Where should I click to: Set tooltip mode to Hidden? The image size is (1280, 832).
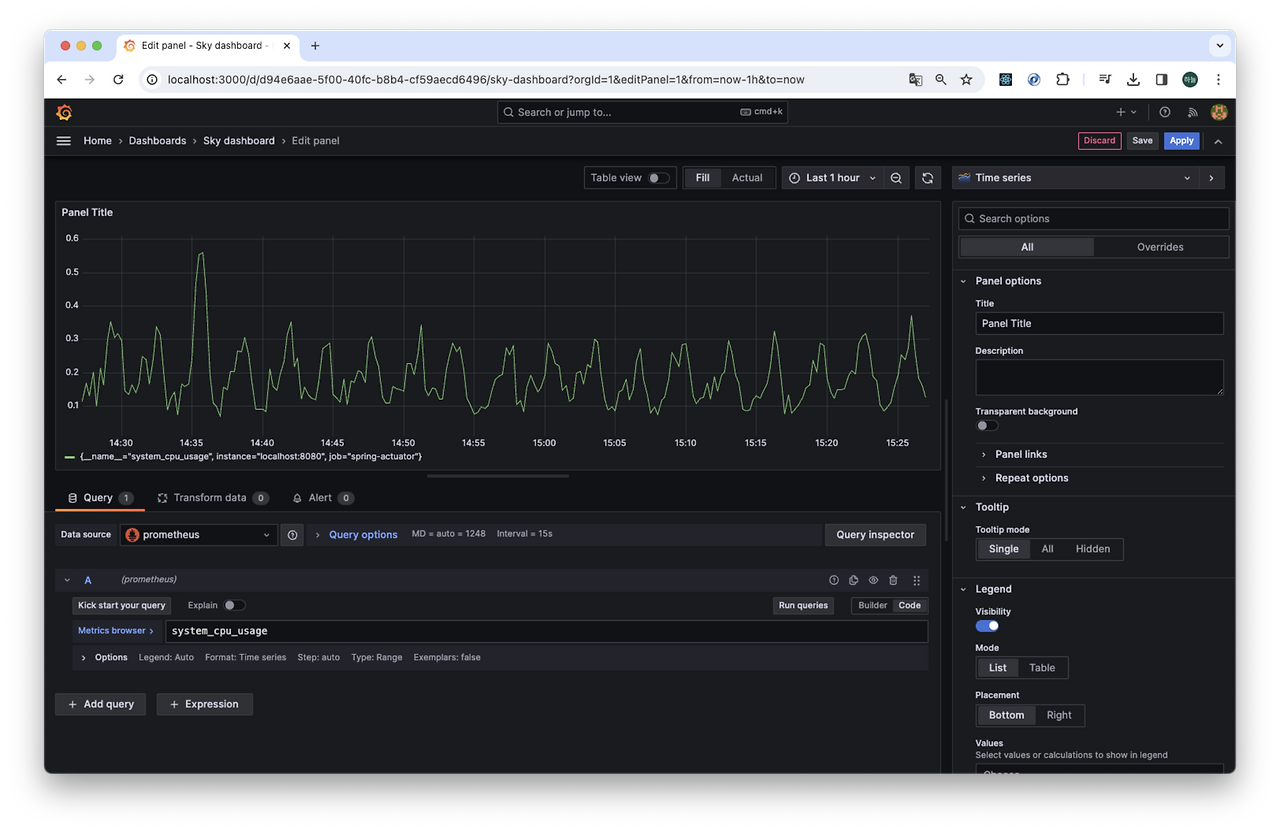point(1093,549)
